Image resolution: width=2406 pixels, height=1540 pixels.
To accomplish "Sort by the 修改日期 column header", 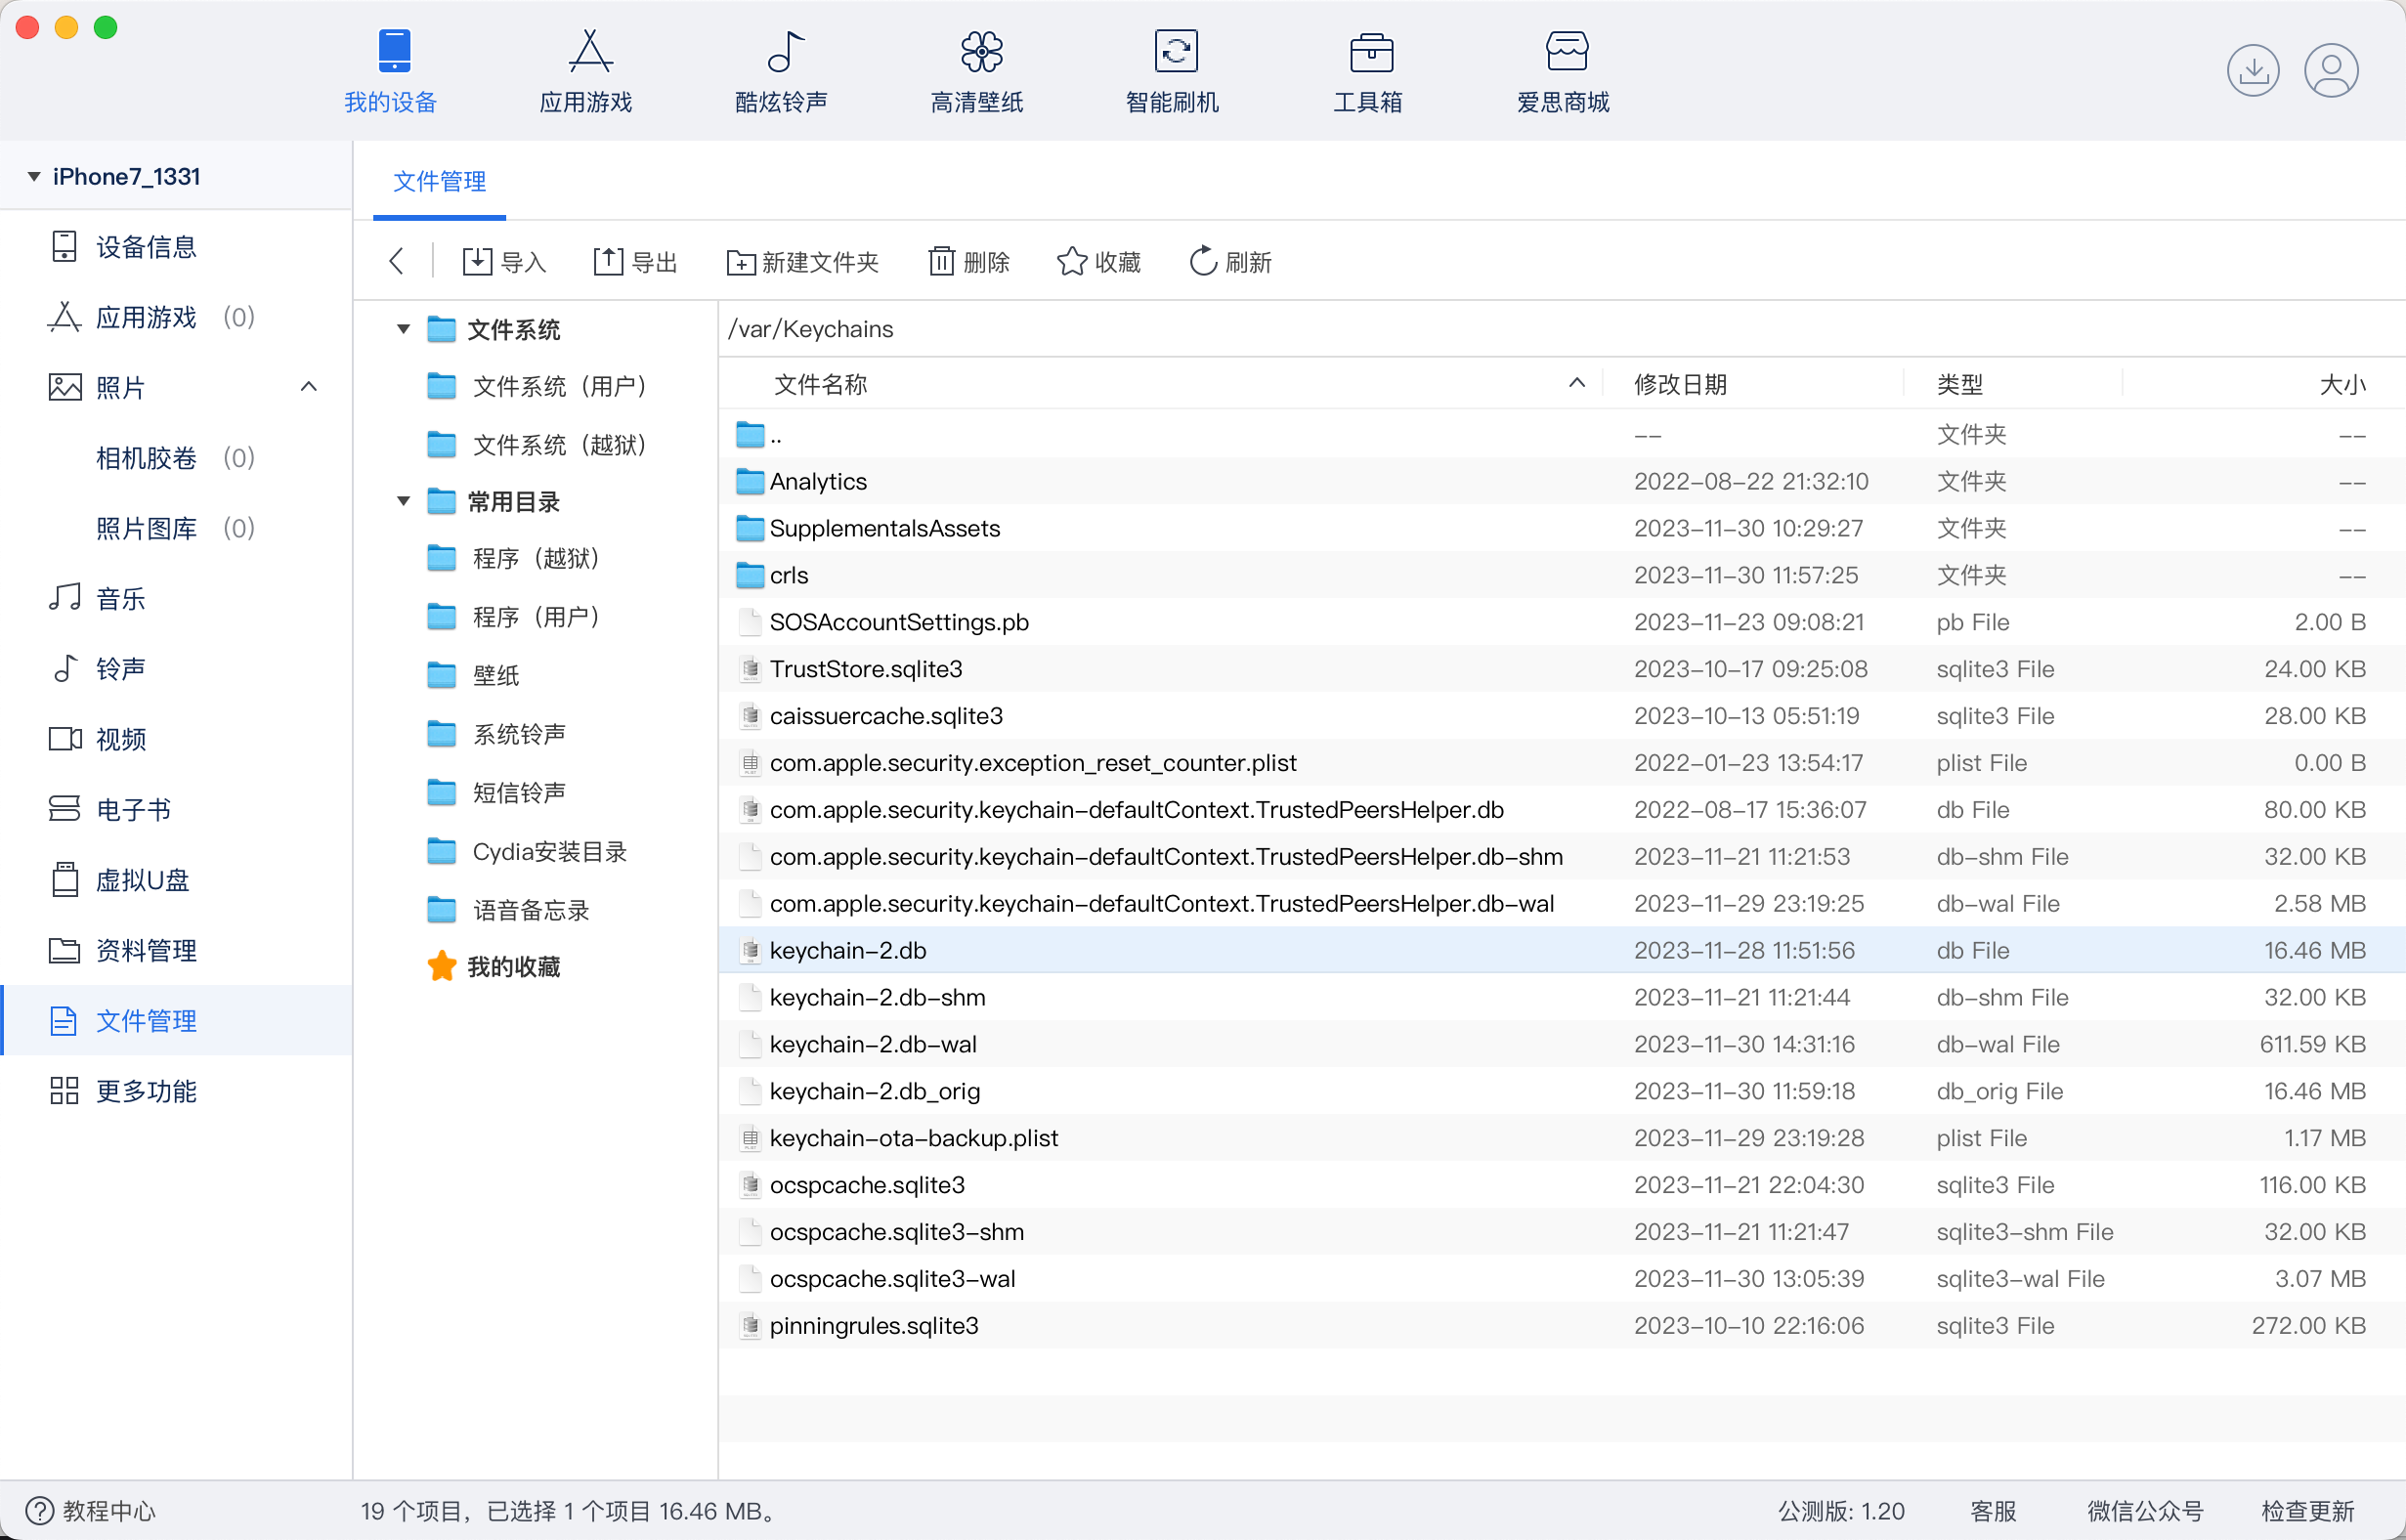I will (1752, 384).
